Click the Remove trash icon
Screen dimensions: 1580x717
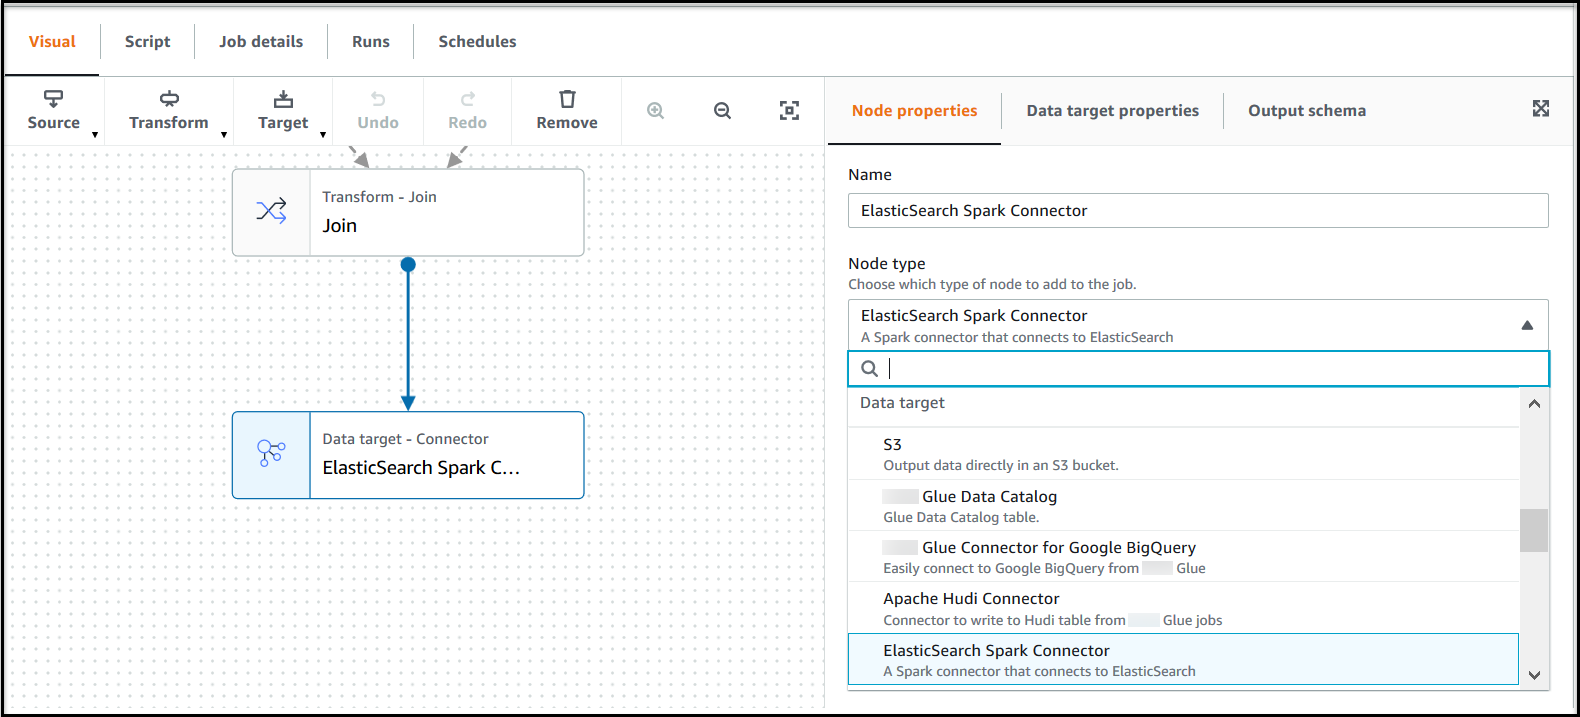click(x=567, y=100)
